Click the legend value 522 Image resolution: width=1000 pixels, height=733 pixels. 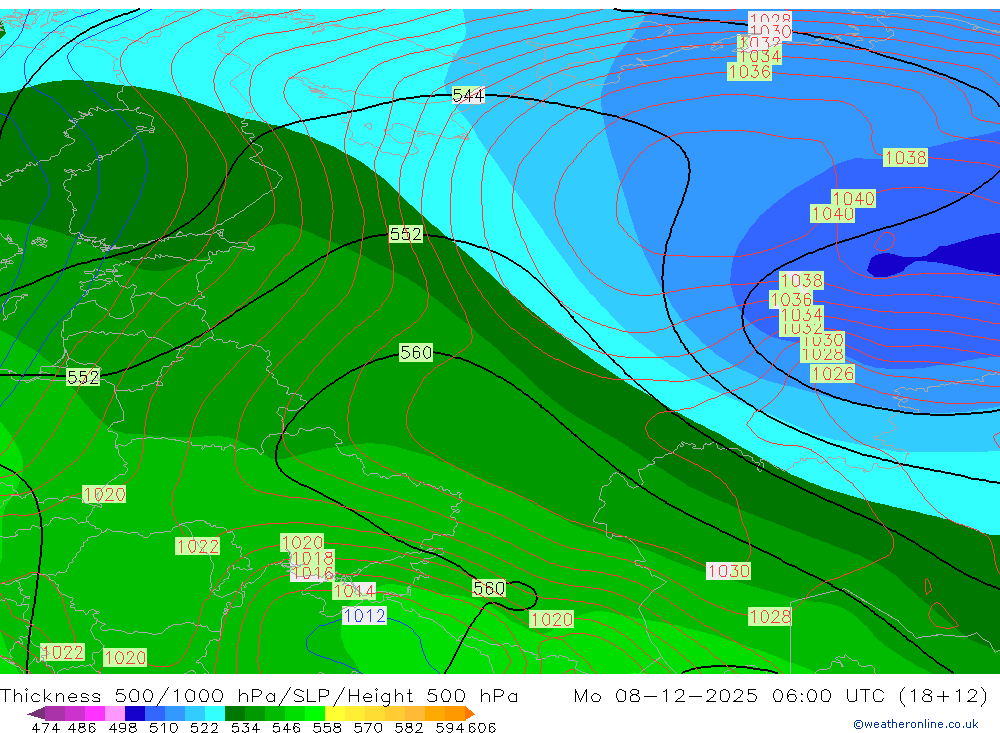[x=205, y=727]
